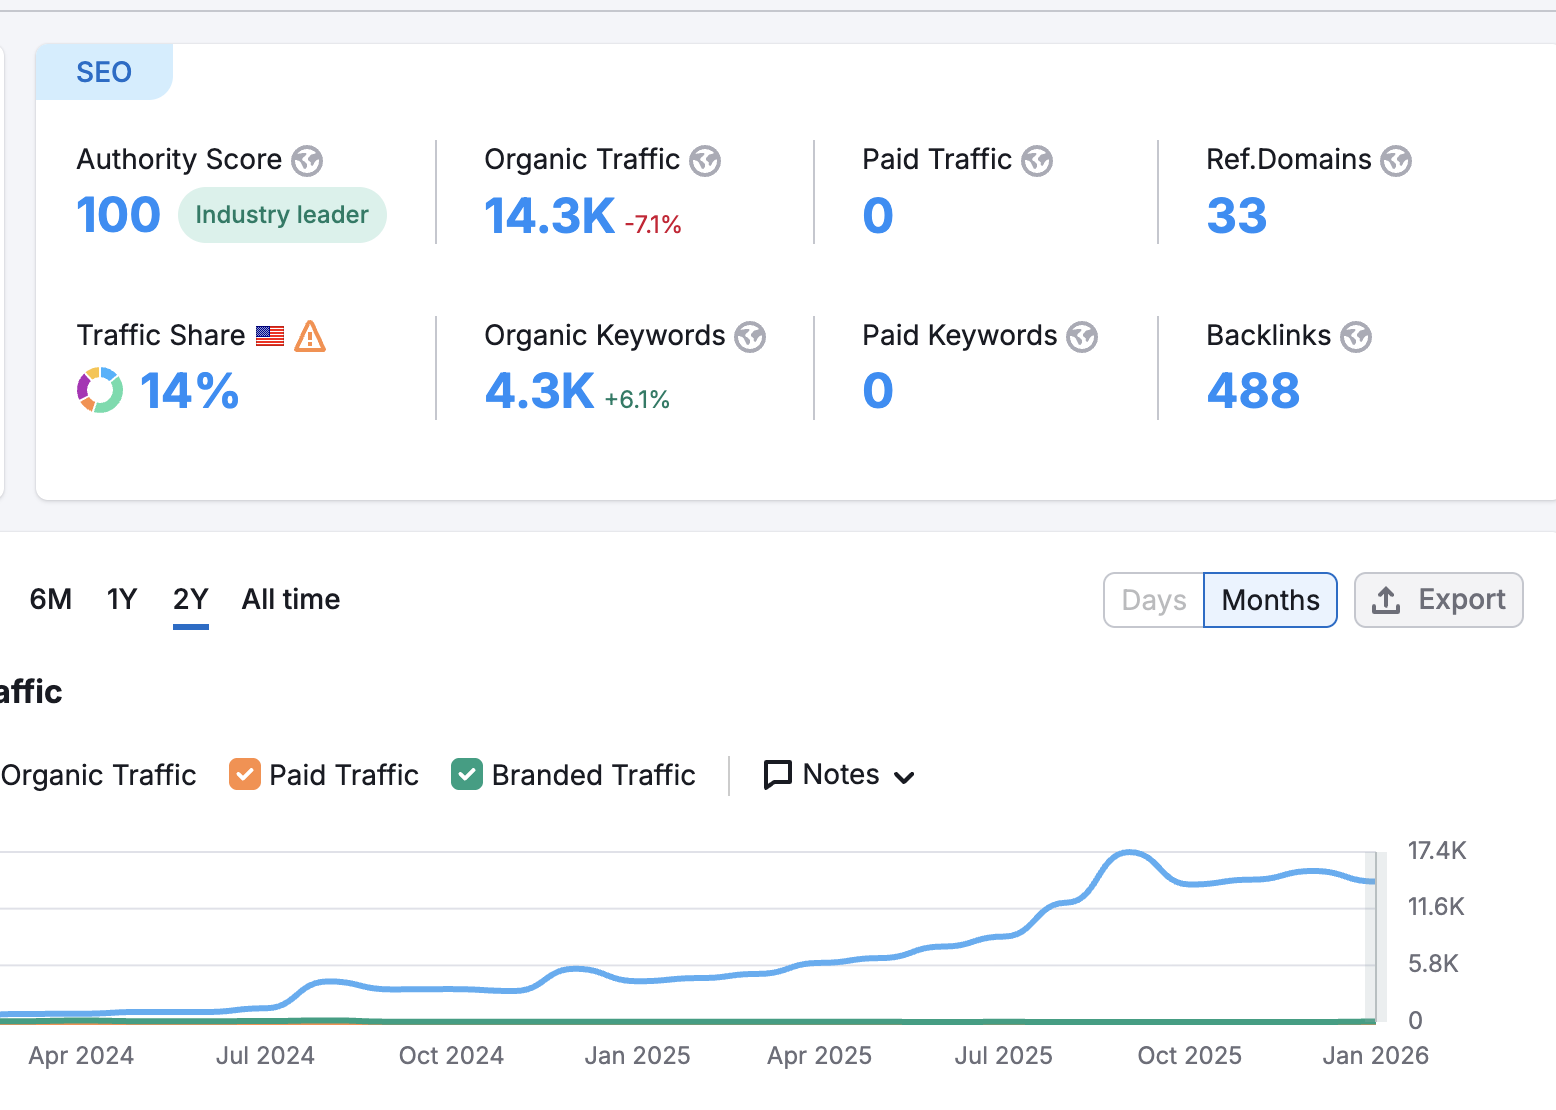1556x1110 pixels.
Task: Click globe icon beside Paid Keywords
Action: 1082,337
